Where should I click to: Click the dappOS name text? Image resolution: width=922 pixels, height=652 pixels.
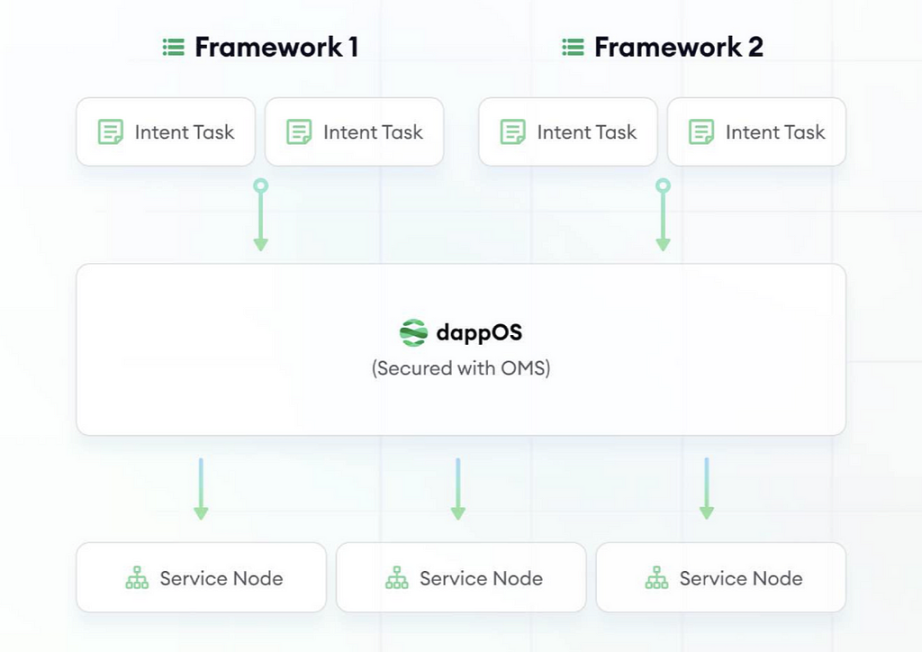479,333
